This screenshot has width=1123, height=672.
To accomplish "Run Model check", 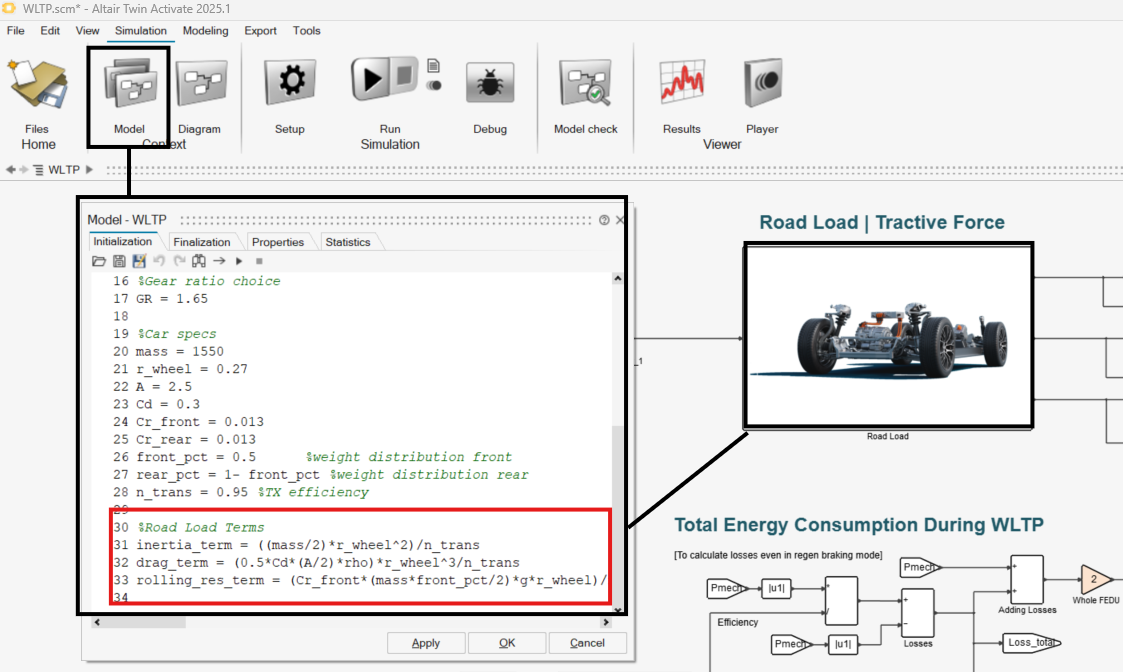I will tap(585, 84).
